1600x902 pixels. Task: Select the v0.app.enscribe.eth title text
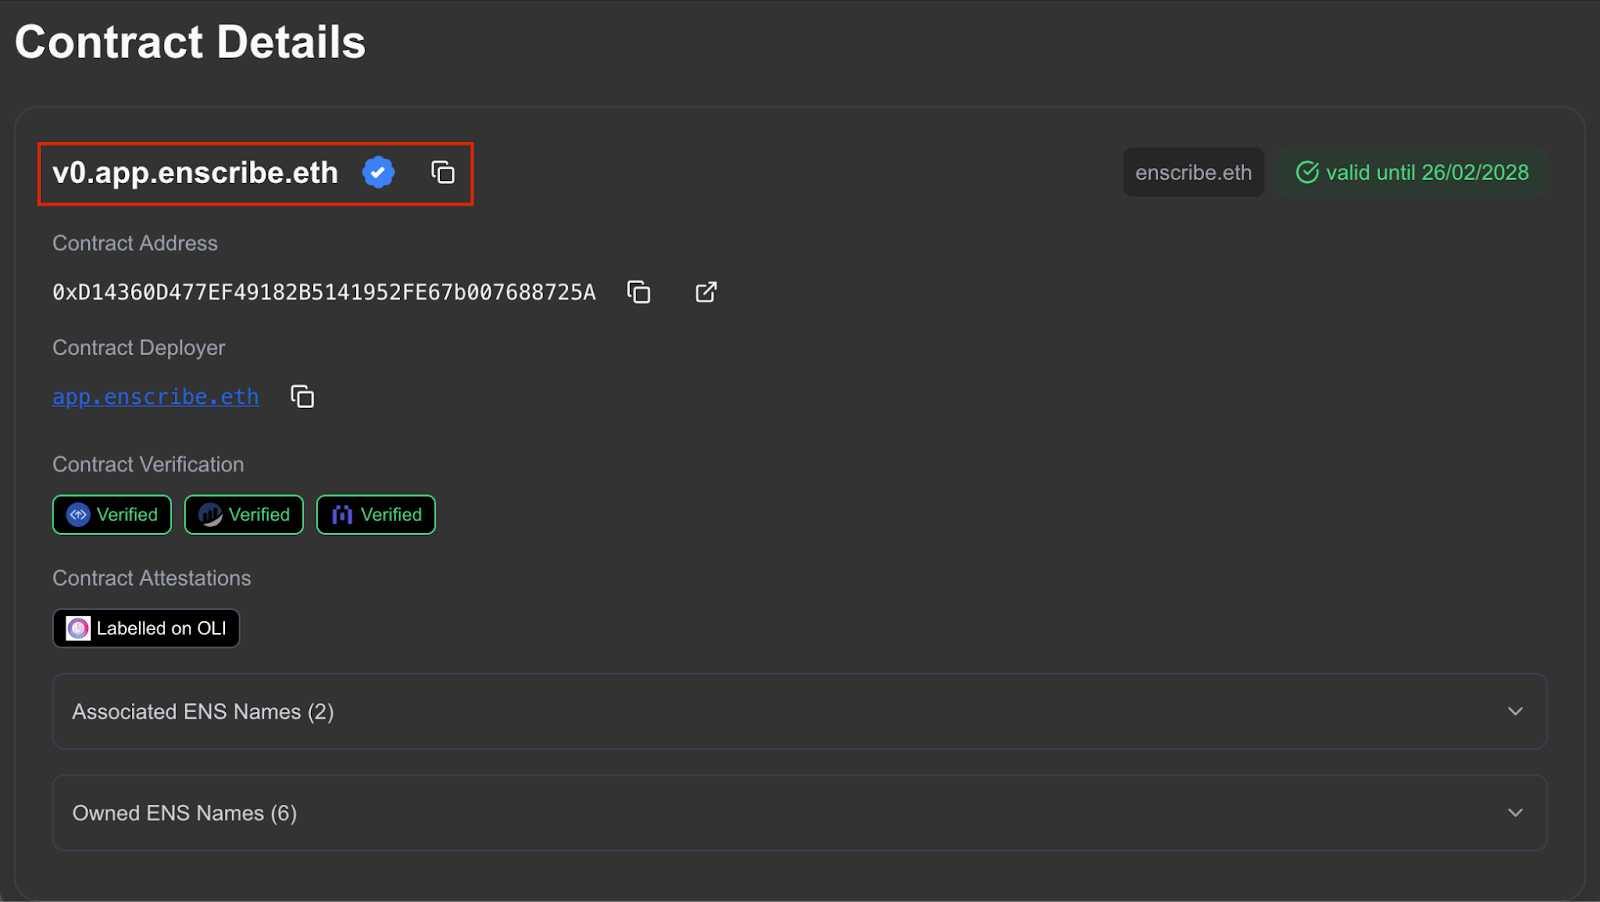195,172
